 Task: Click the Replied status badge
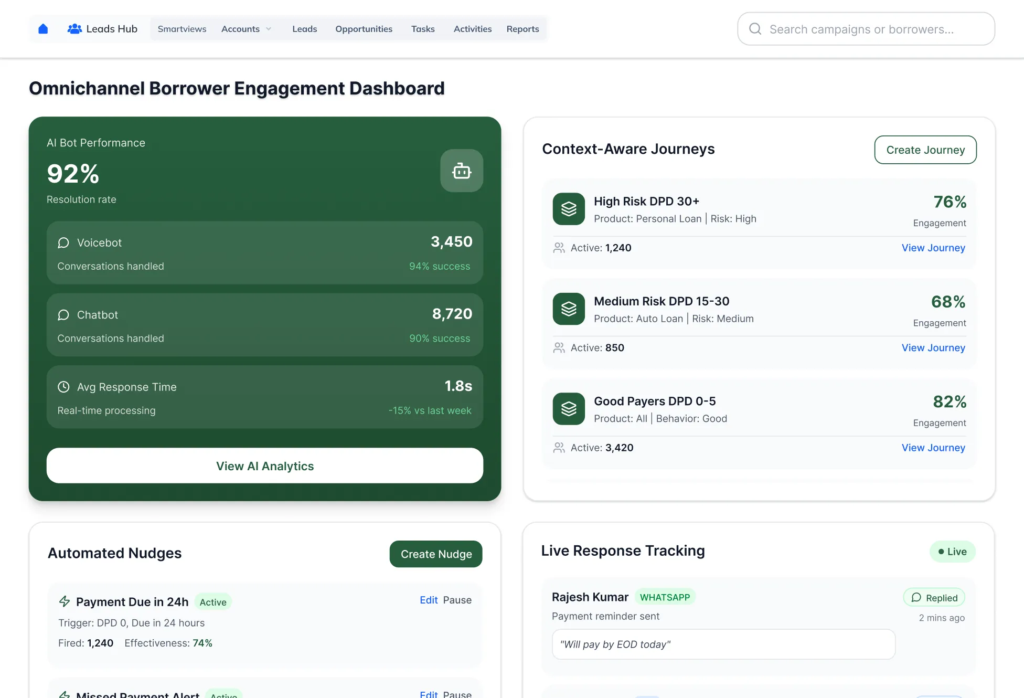pyautogui.click(x=934, y=597)
